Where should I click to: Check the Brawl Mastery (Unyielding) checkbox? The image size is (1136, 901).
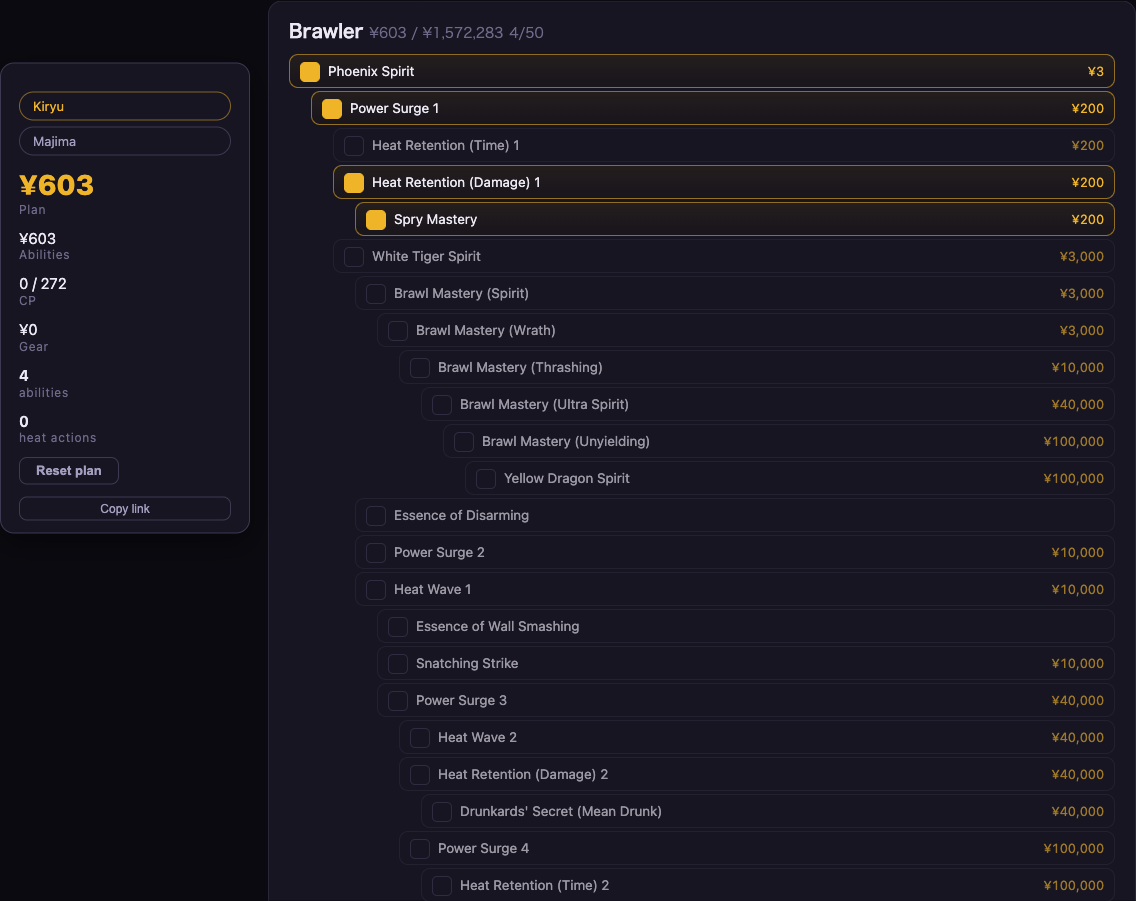click(464, 441)
